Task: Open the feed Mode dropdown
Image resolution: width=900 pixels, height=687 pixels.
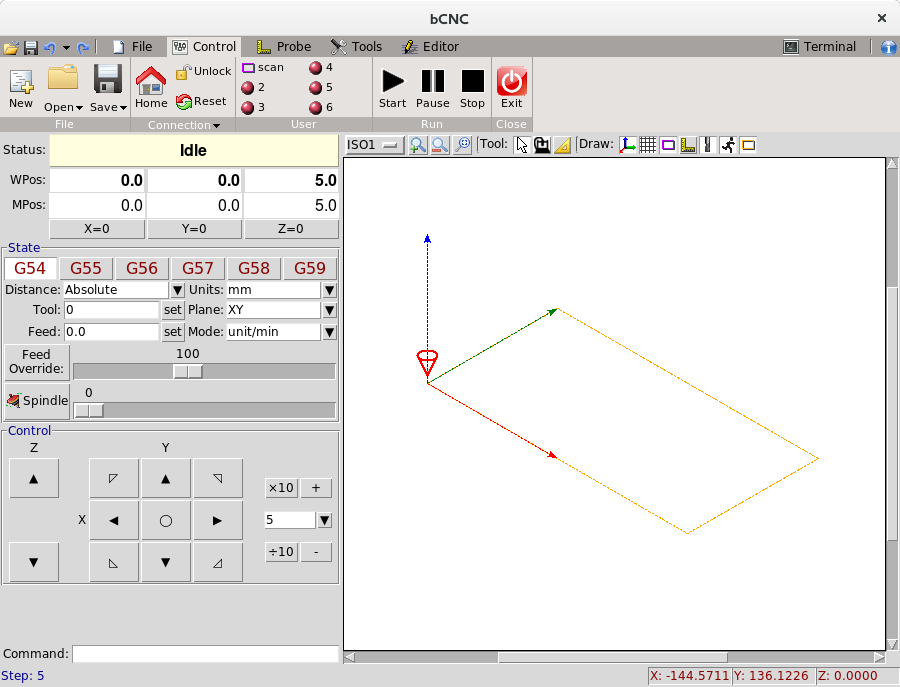Action: tap(329, 332)
